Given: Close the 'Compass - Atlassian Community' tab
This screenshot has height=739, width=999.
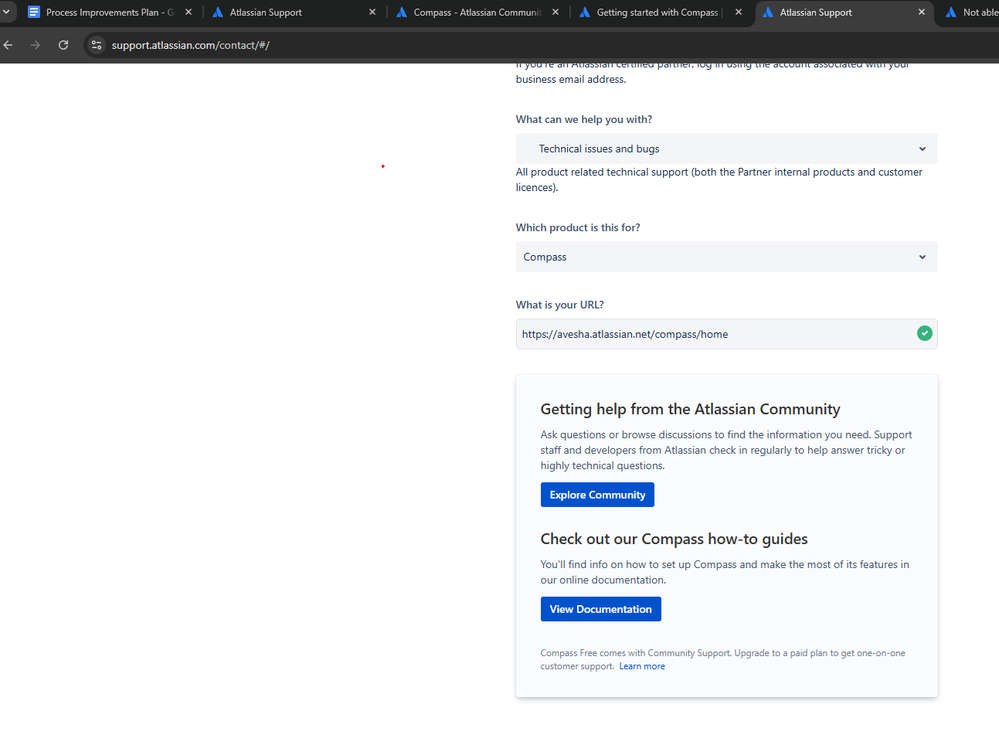Looking at the screenshot, I should point(555,13).
